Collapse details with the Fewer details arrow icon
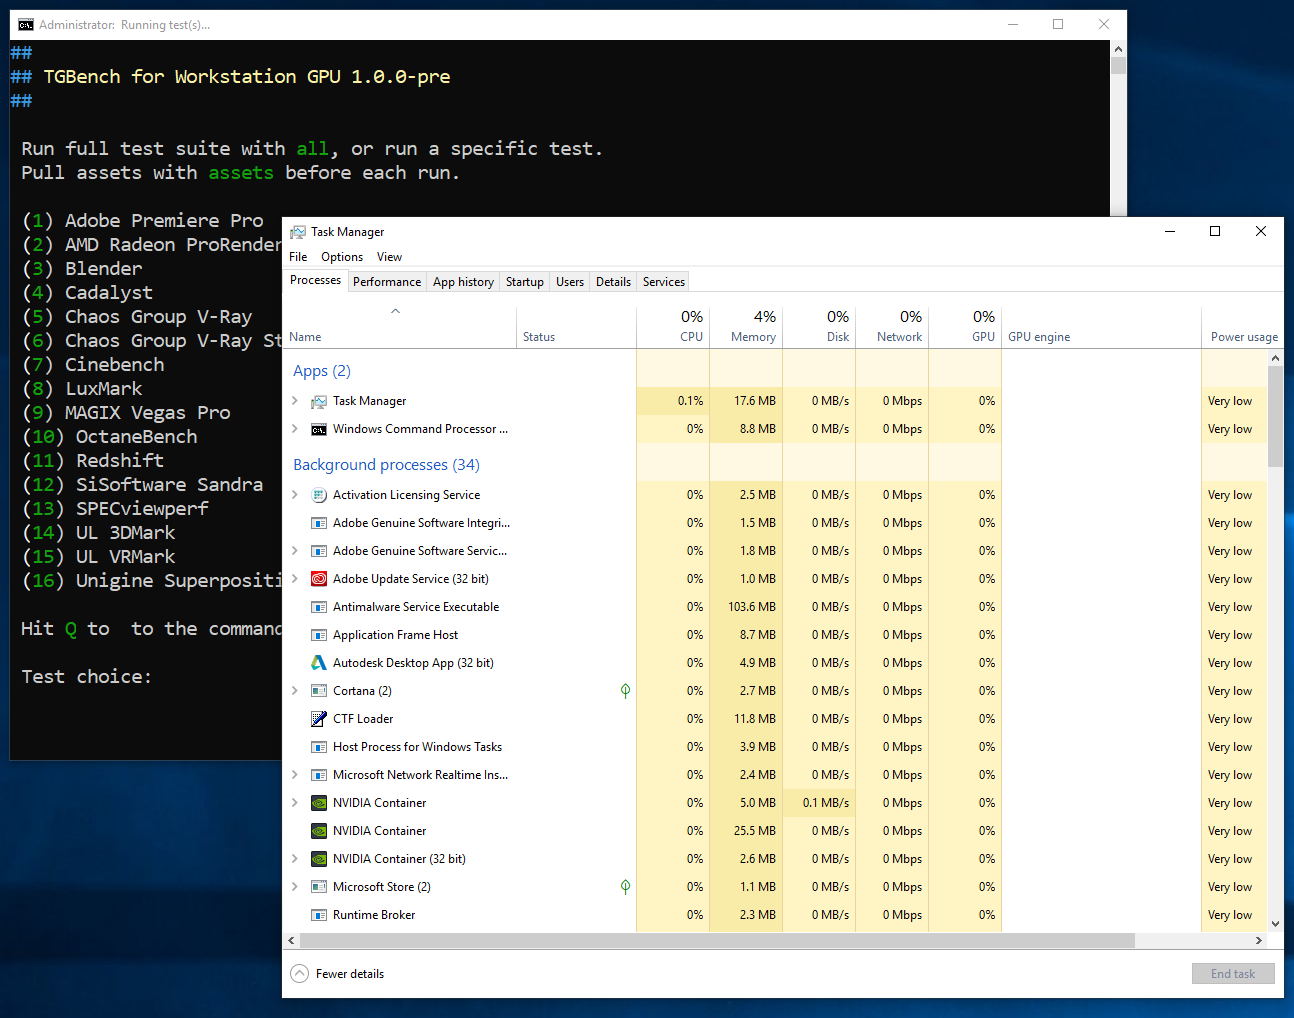The image size is (1294, 1018). pos(299,974)
